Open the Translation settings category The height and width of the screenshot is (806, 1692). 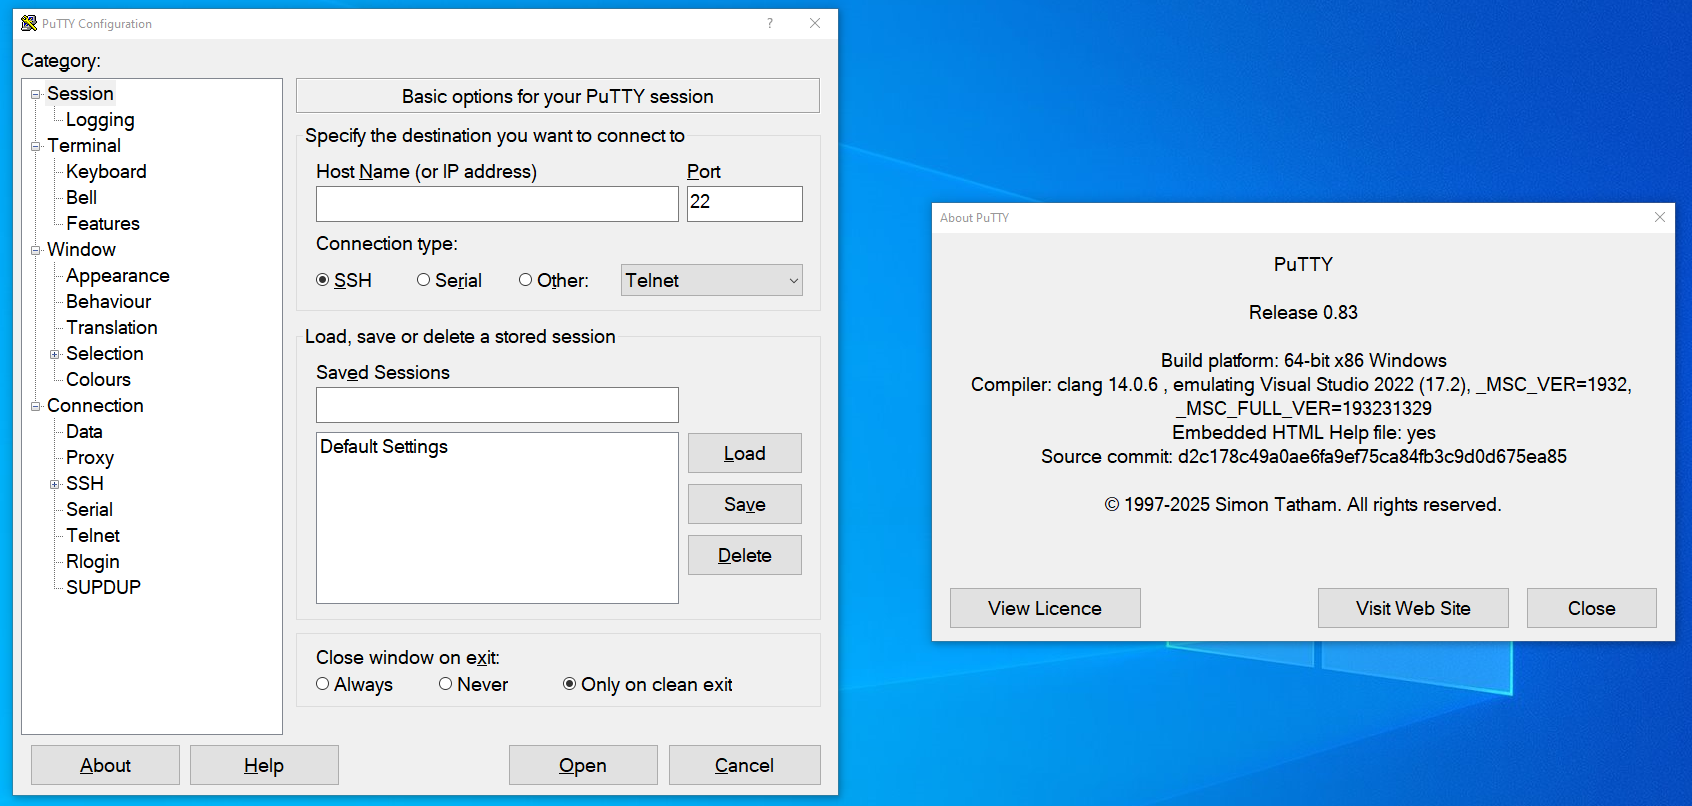(x=112, y=328)
